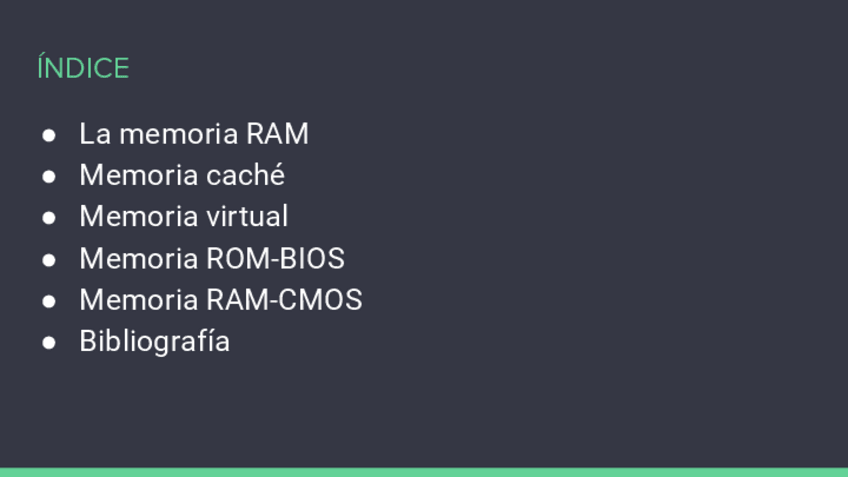Click the "ÍNDICE" slide title
The height and width of the screenshot is (477, 848).
point(83,68)
